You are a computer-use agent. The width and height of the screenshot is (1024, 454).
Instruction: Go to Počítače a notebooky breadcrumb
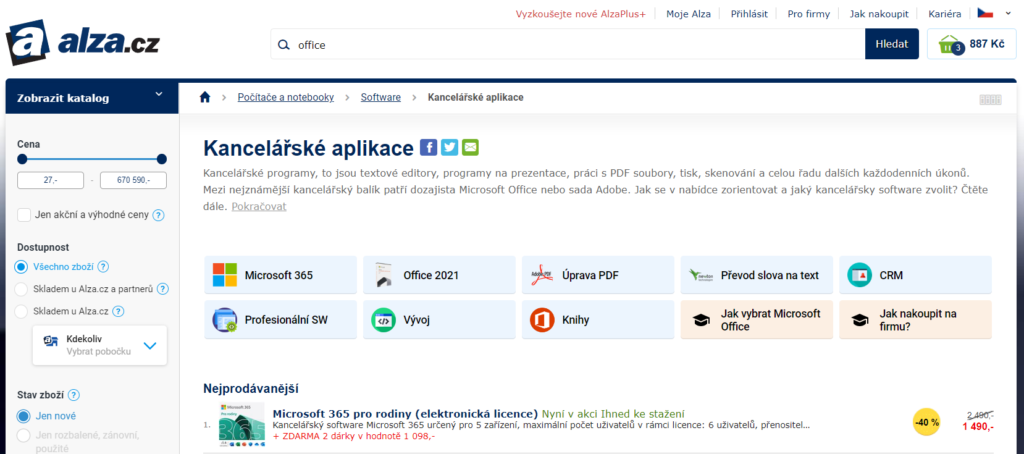(285, 97)
